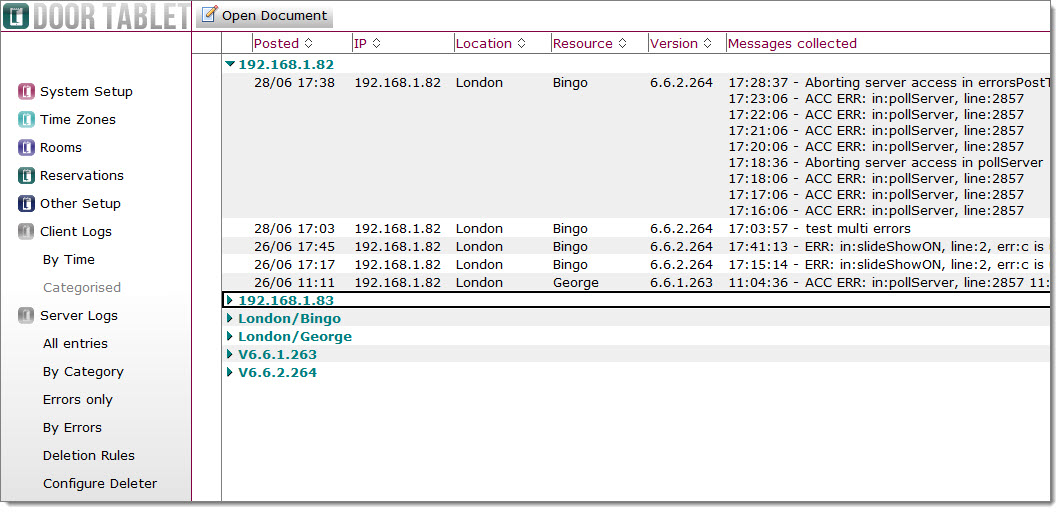
Task: Click the System Setup sidebar icon
Action: (26, 91)
